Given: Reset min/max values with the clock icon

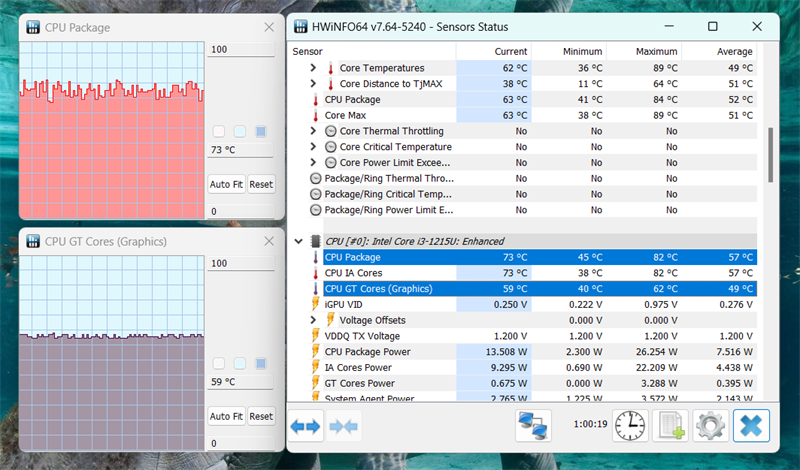Looking at the screenshot, I should pyautogui.click(x=630, y=426).
